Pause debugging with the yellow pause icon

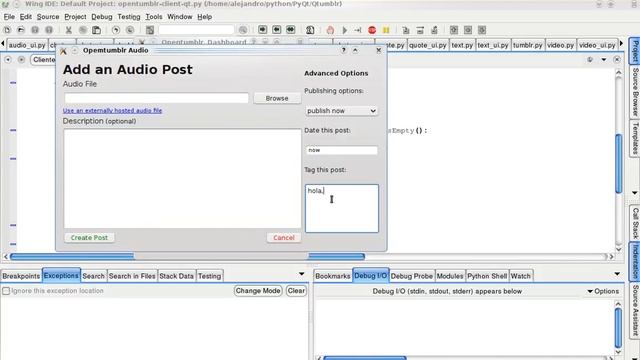pyautogui.click(x=386, y=30)
